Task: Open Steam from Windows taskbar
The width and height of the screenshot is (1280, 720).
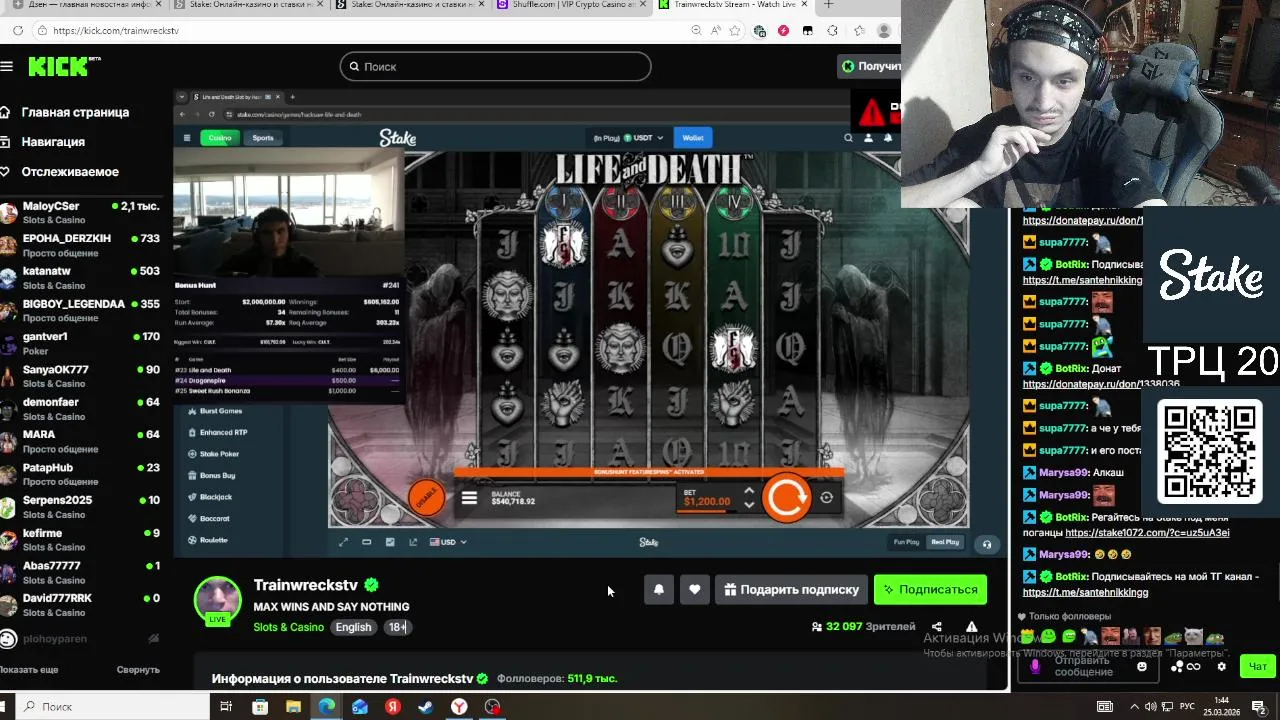Action: click(426, 707)
